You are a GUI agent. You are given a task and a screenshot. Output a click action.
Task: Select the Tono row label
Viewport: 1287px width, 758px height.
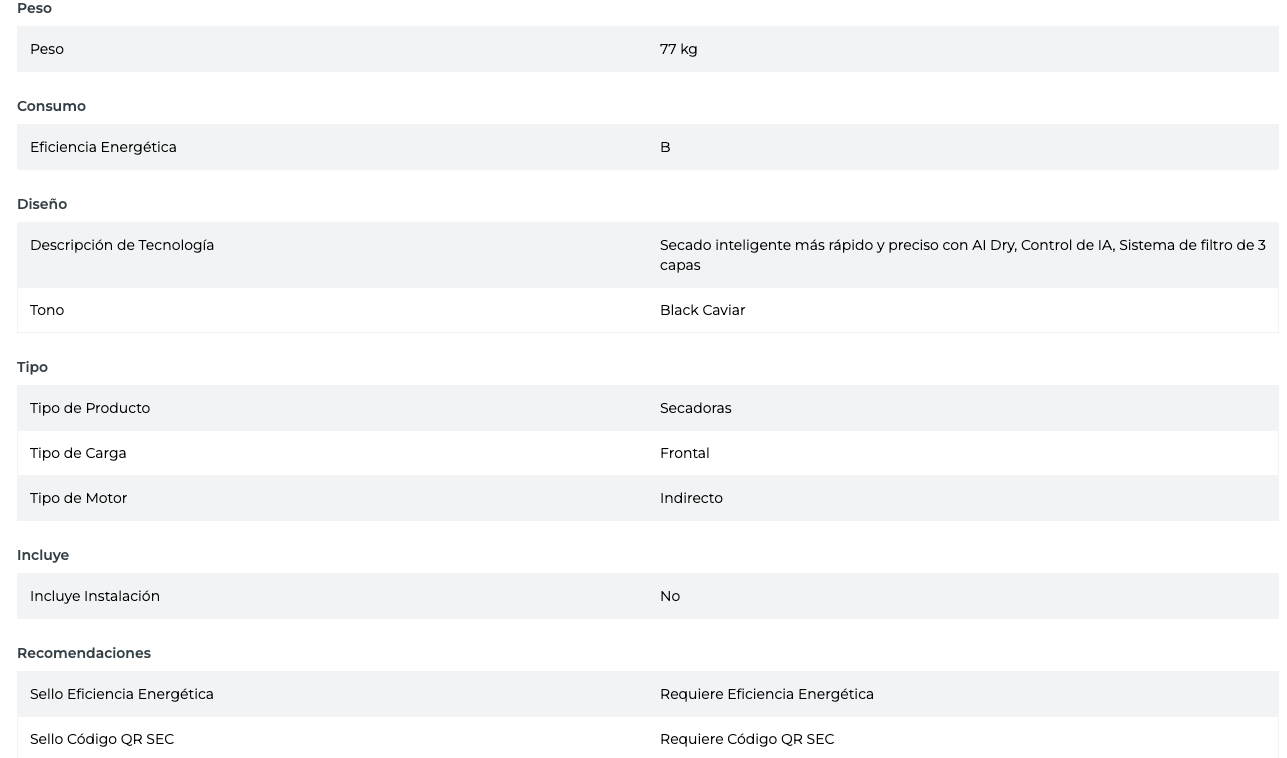coord(47,310)
